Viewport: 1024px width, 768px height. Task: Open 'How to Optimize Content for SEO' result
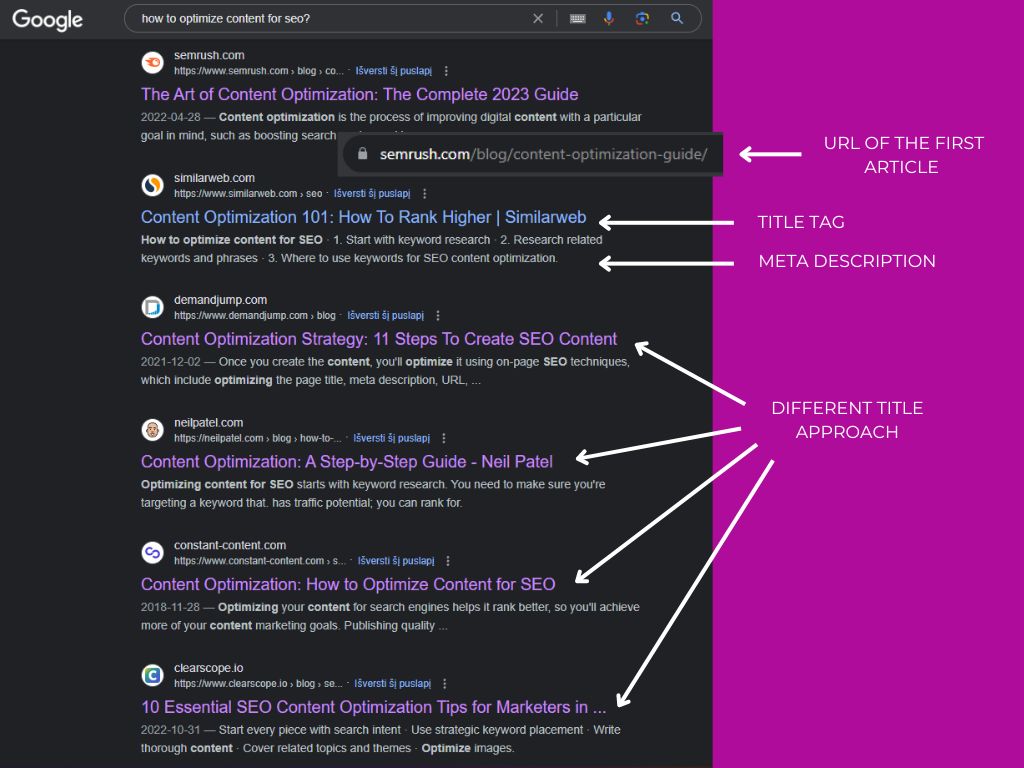[348, 584]
